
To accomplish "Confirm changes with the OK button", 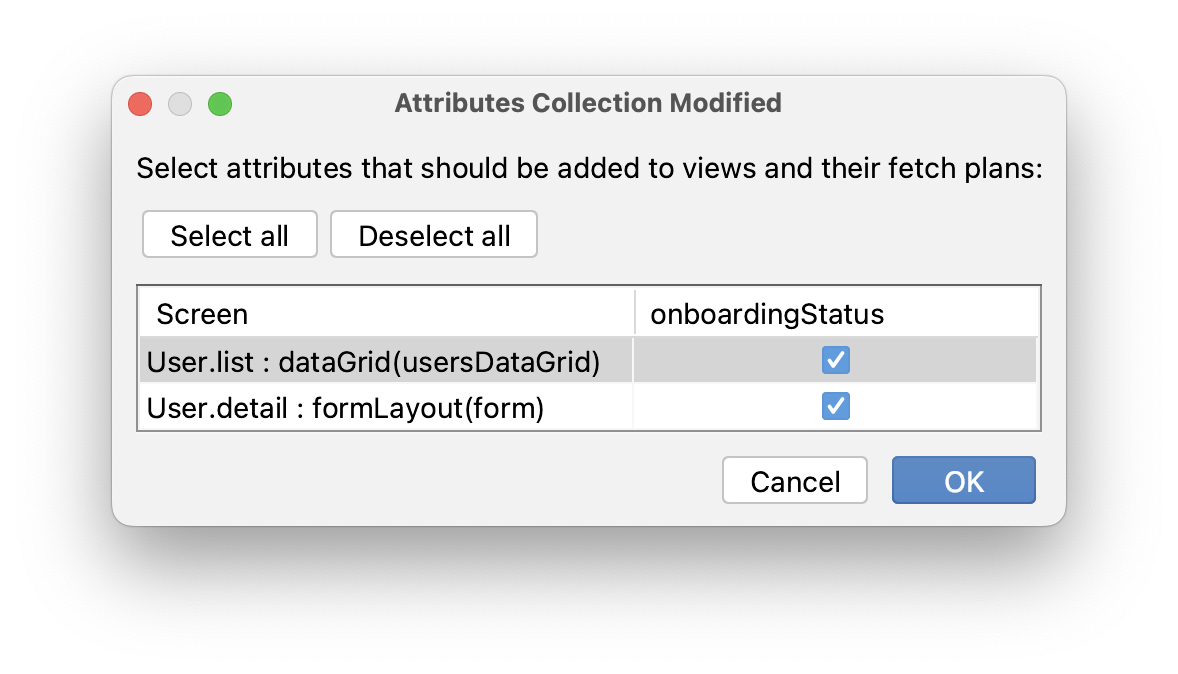I will [x=962, y=480].
